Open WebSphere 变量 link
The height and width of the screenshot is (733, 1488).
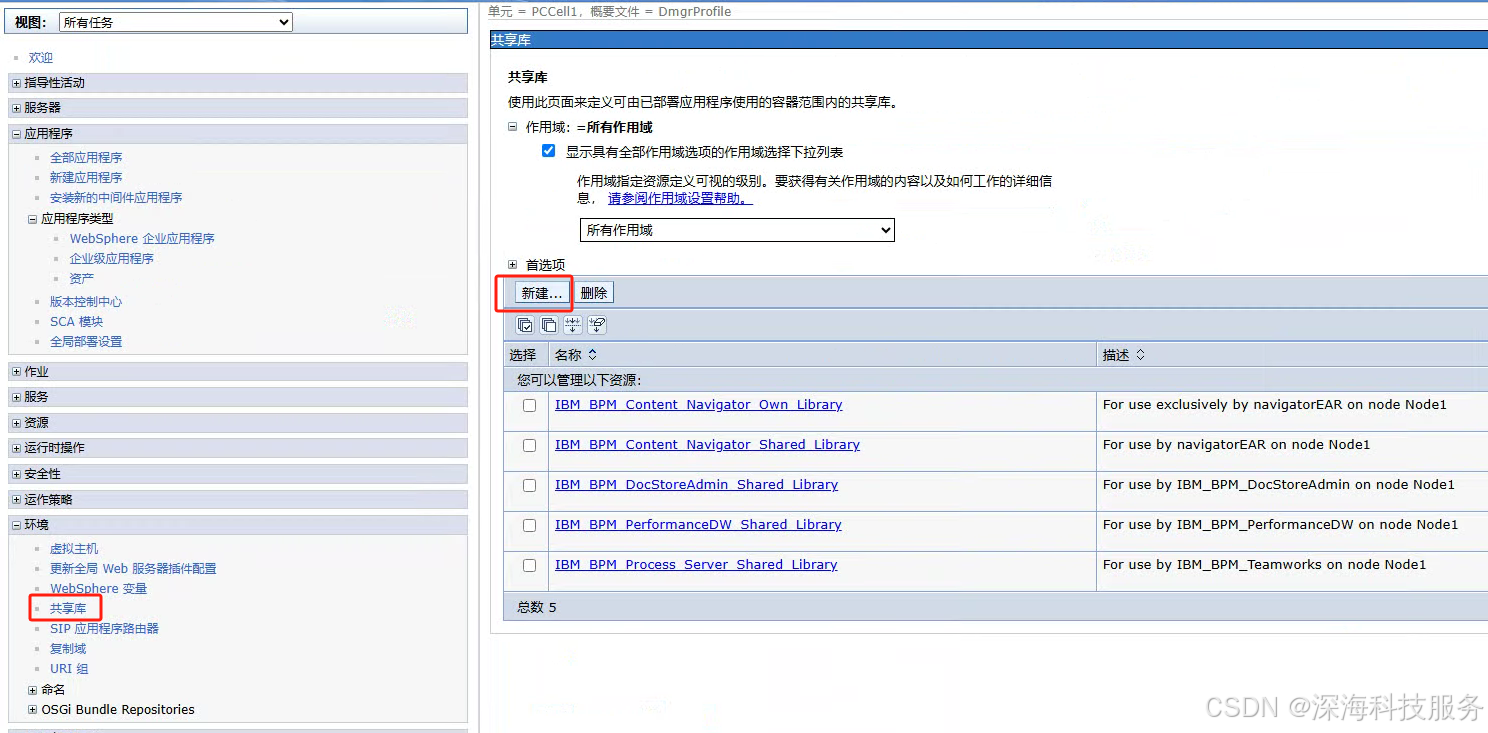point(99,589)
